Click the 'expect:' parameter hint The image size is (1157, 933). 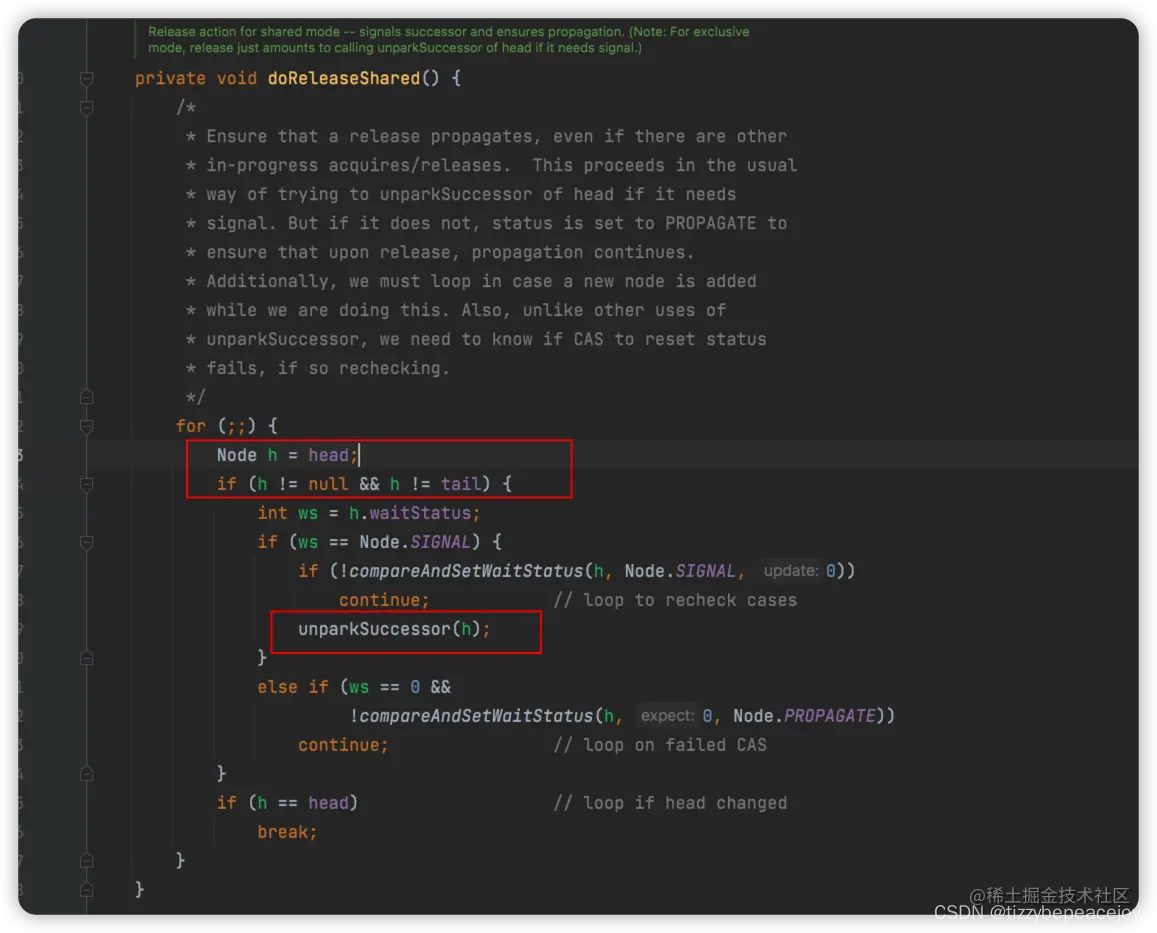click(x=667, y=715)
